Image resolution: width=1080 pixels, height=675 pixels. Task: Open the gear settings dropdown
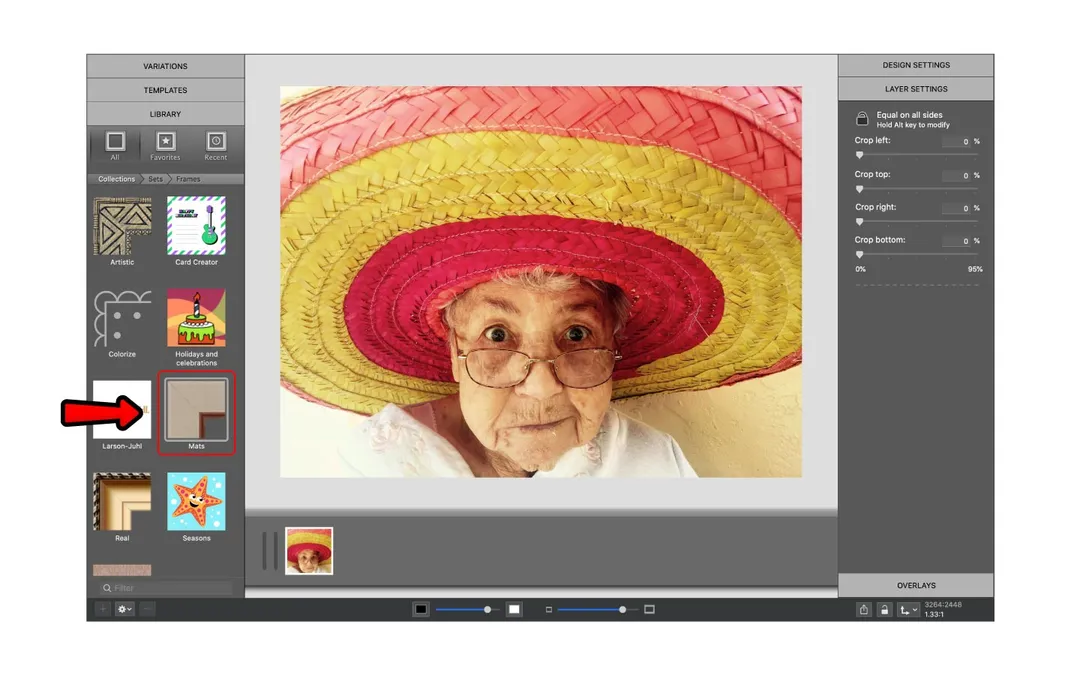coord(125,609)
